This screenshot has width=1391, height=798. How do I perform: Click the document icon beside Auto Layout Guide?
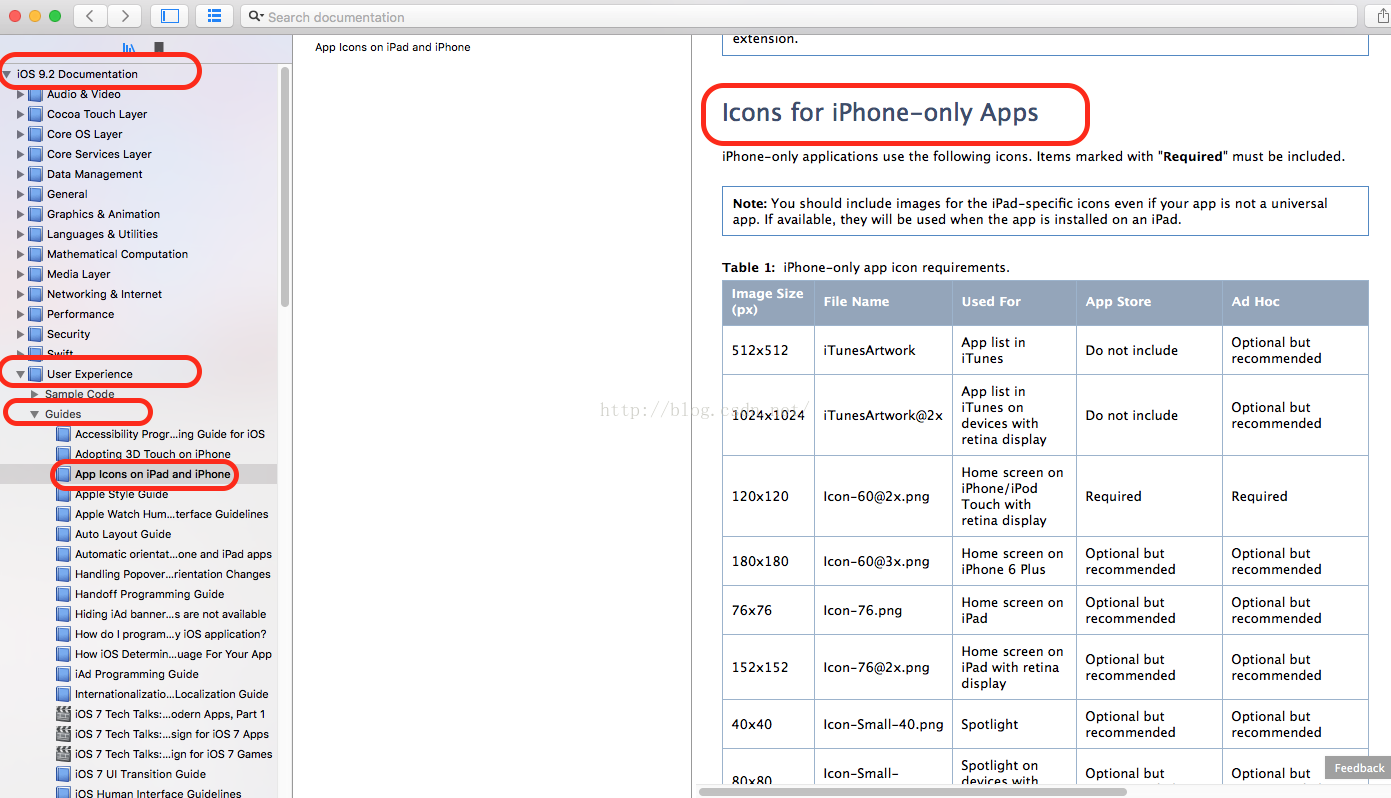(x=64, y=534)
